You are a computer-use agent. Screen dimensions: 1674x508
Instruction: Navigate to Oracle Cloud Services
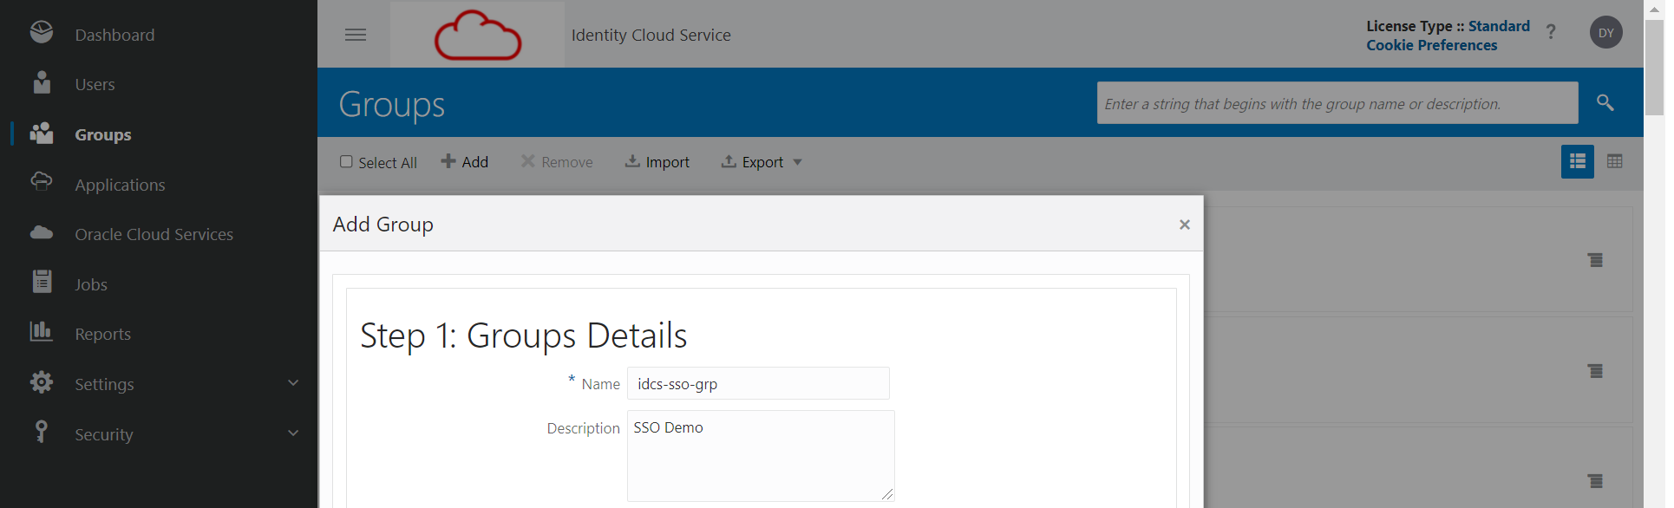tap(154, 234)
